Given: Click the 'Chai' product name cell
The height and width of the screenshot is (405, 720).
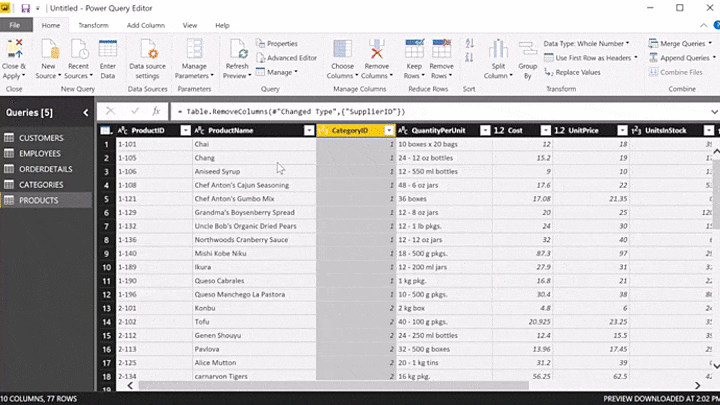Looking at the screenshot, I should click(254, 144).
